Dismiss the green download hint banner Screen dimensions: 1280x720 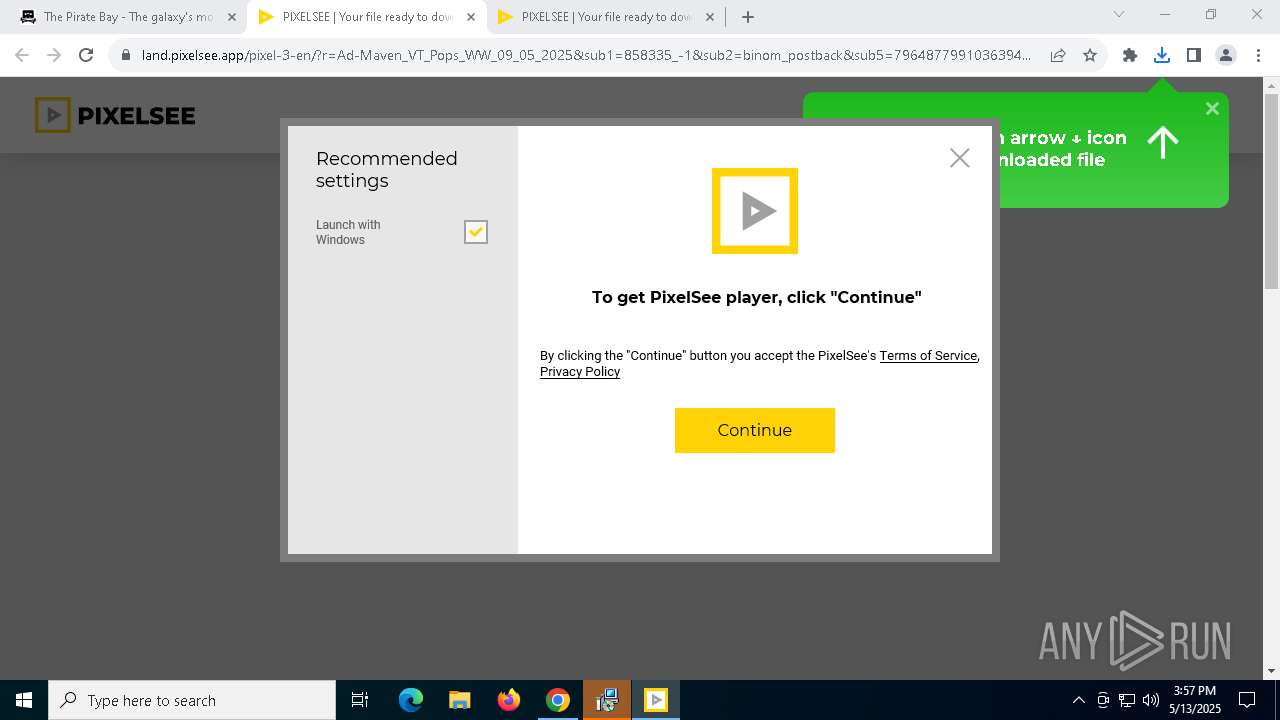[x=1212, y=108]
